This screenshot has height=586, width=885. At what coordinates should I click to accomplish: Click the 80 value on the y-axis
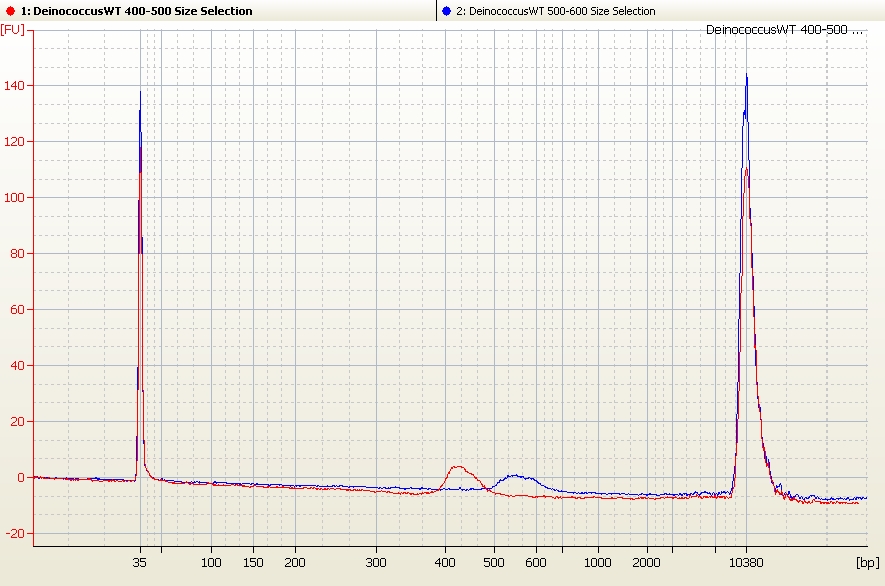coord(16,254)
